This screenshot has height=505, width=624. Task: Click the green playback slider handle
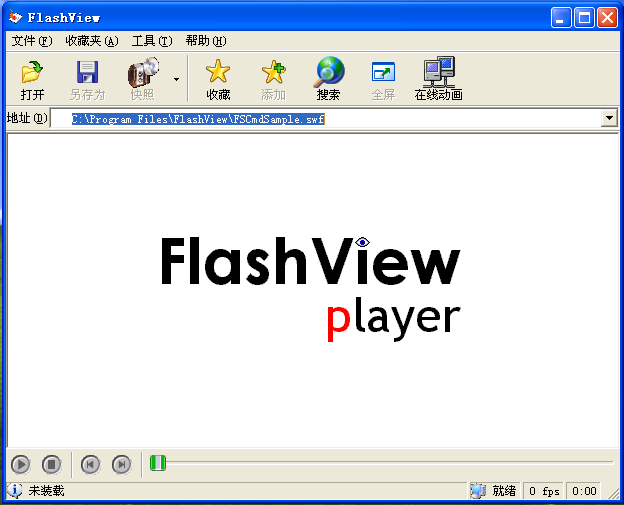158,463
